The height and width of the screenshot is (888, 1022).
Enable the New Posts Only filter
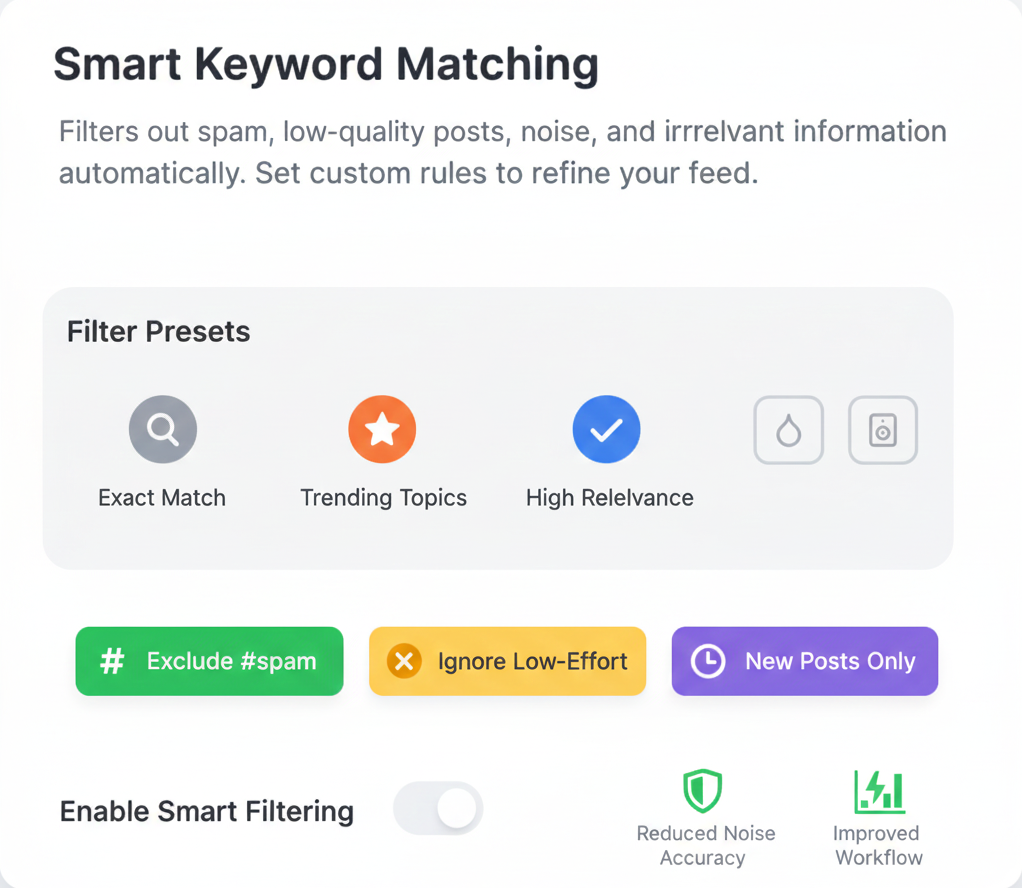tap(804, 660)
